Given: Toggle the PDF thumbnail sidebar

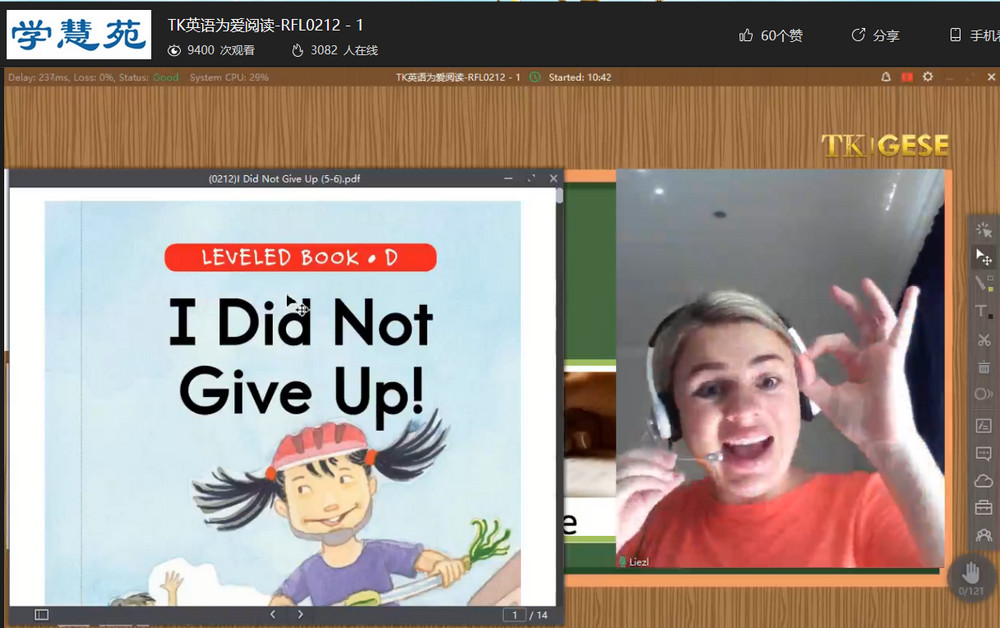Looking at the screenshot, I should [41, 615].
